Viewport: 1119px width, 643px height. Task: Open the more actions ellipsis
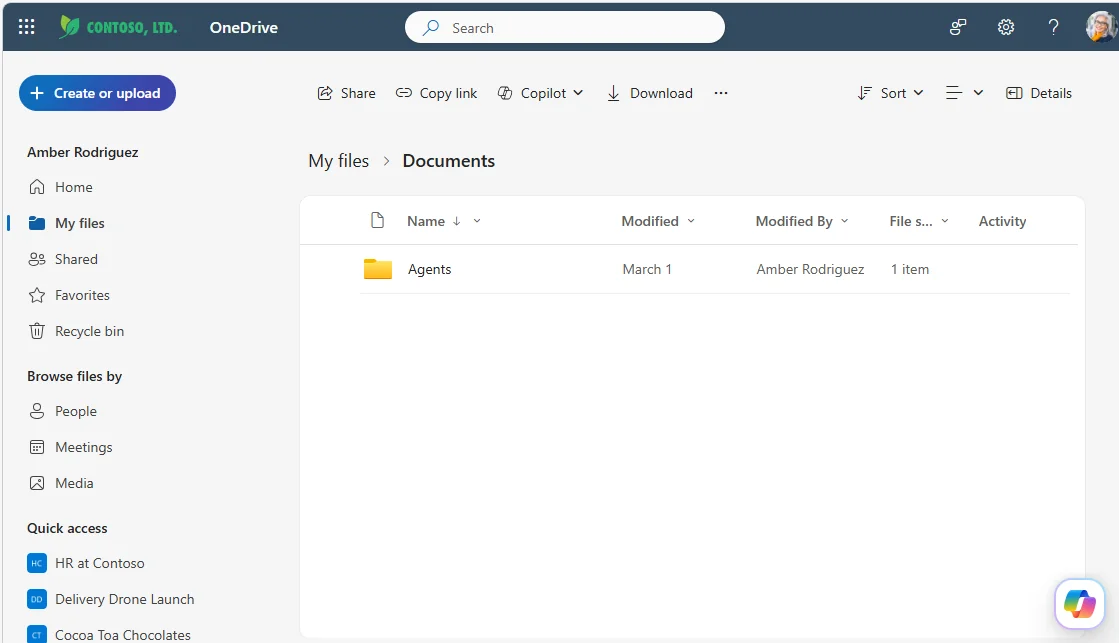721,93
